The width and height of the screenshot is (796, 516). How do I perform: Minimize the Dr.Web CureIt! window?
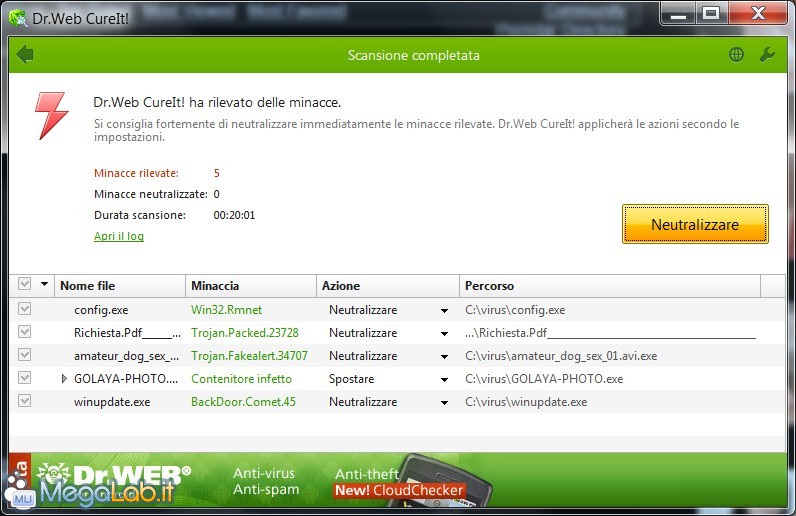pyautogui.click(x=679, y=14)
